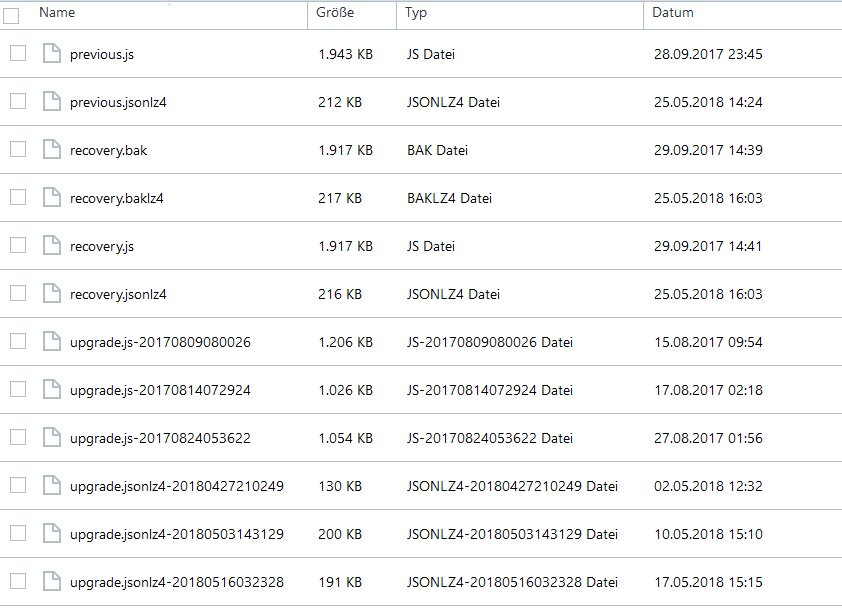Sort the list by Größe column

[x=335, y=13]
